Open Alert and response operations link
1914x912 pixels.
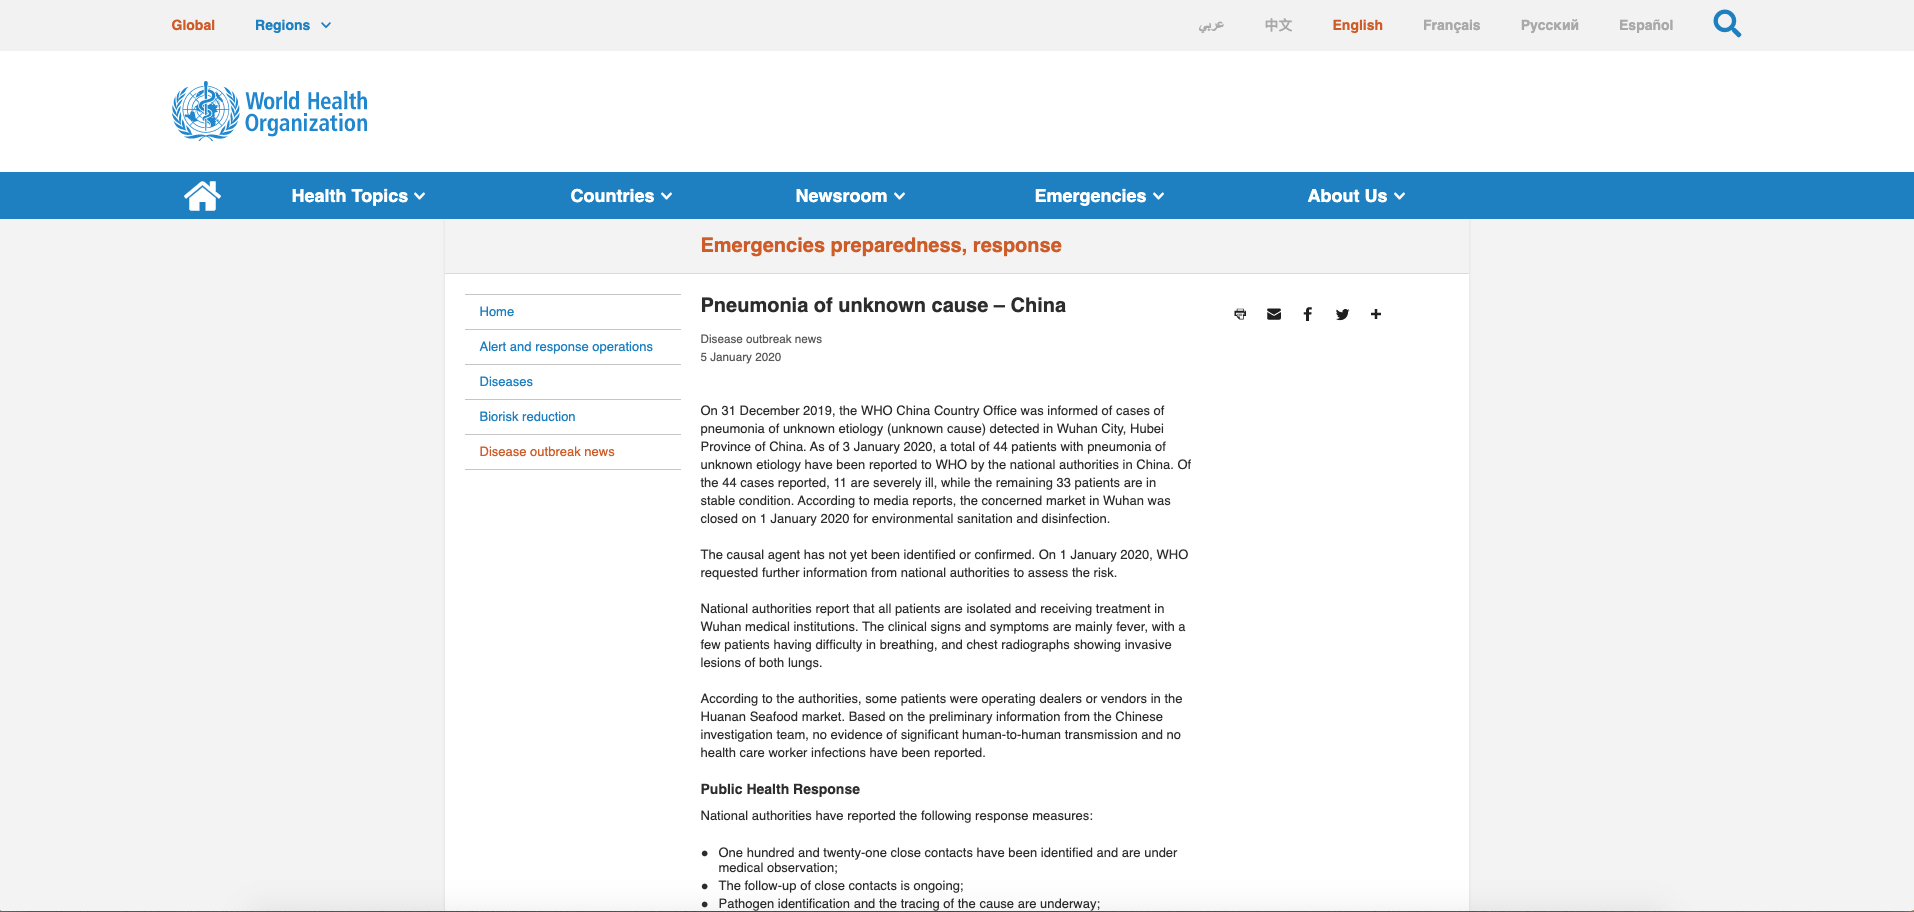point(566,347)
